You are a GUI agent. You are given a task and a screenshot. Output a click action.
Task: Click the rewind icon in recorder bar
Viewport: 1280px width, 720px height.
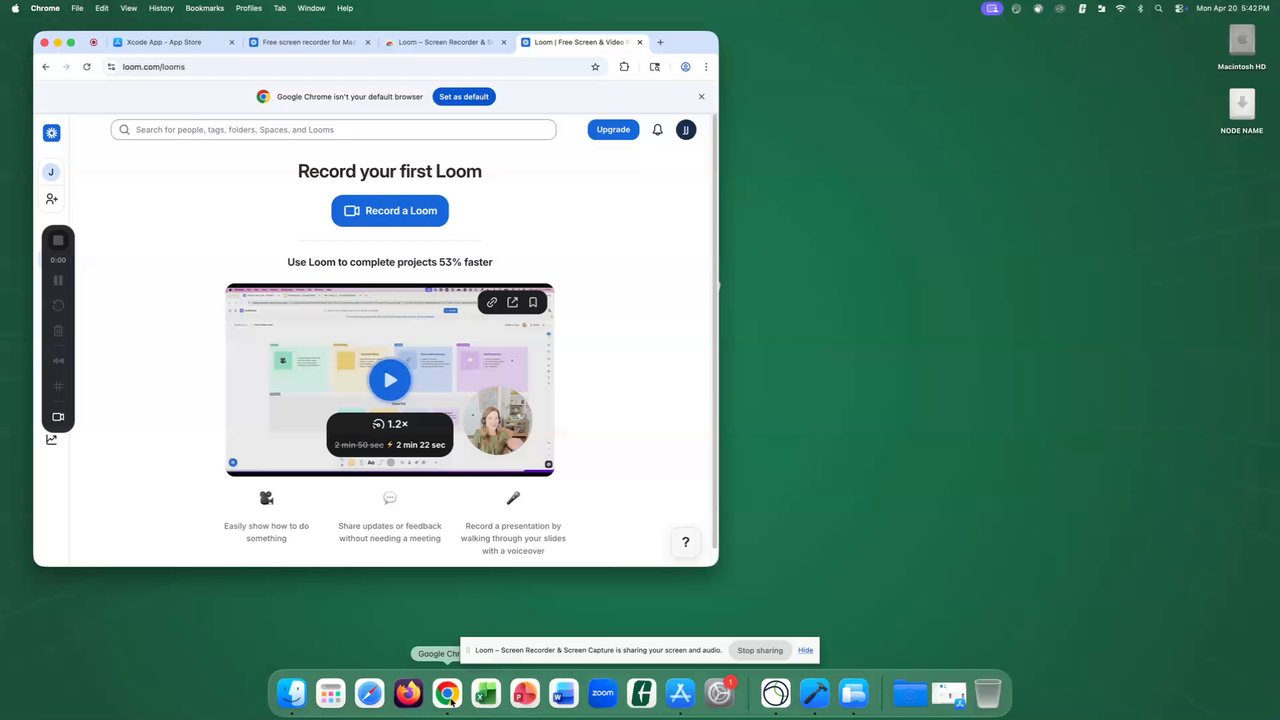pos(58,361)
